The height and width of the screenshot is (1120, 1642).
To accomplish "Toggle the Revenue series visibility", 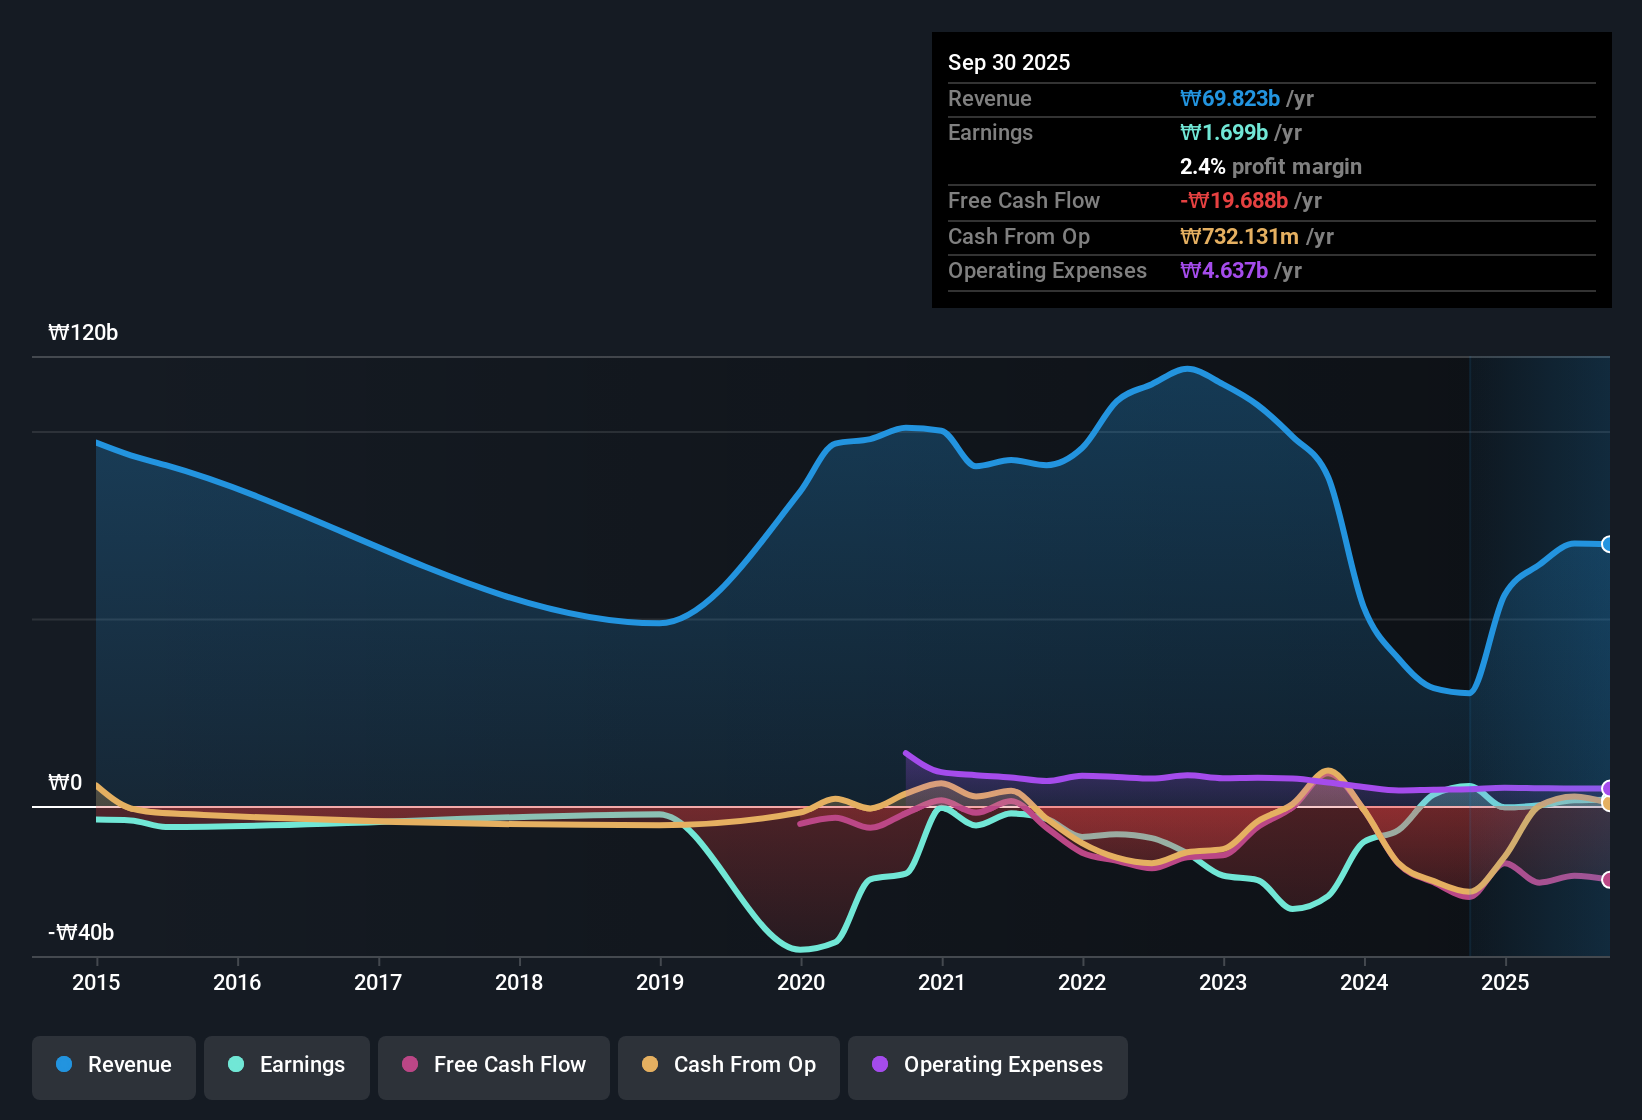I will pos(113,1065).
